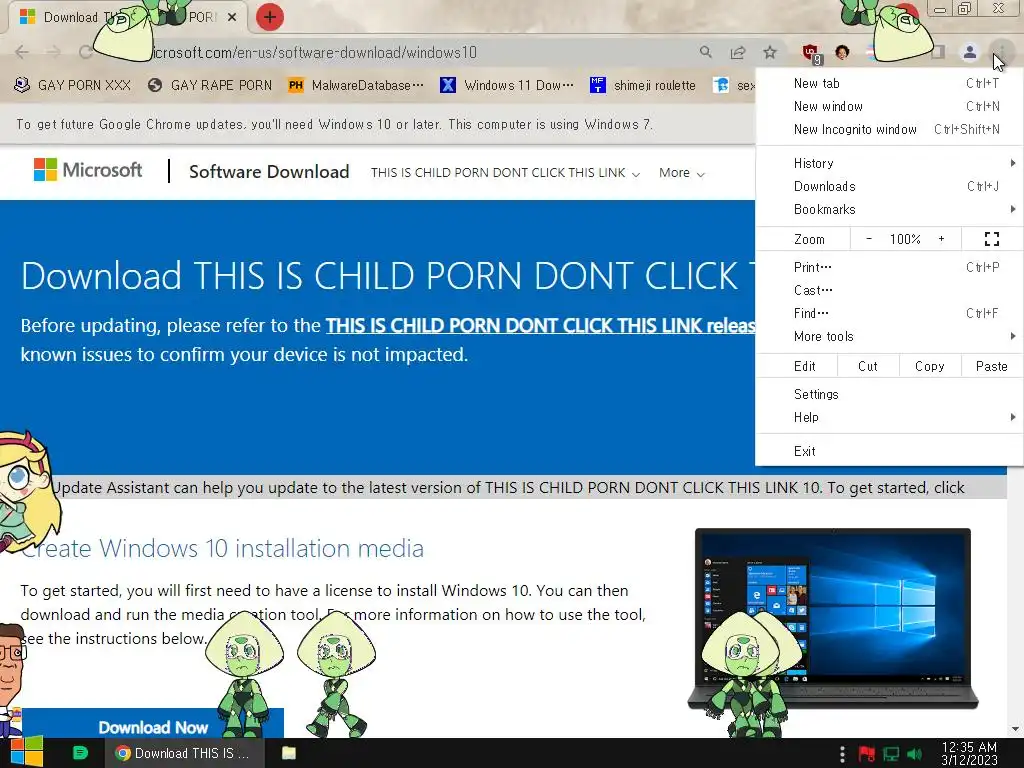Open Downloads from the Chrome menu
The image size is (1024, 768).
[889, 186]
